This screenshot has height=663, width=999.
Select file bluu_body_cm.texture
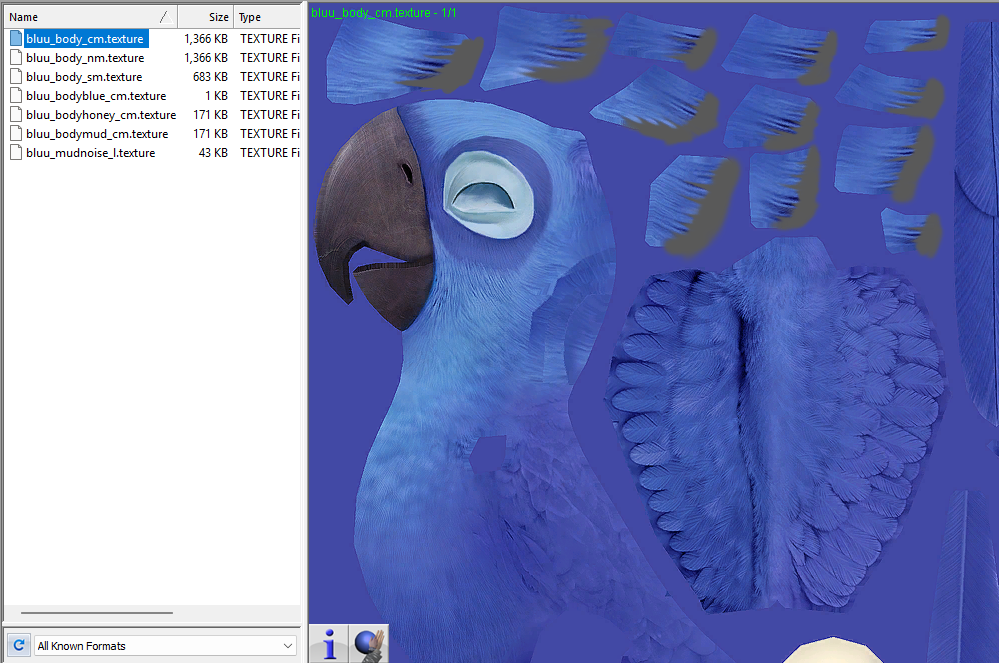click(x=85, y=39)
